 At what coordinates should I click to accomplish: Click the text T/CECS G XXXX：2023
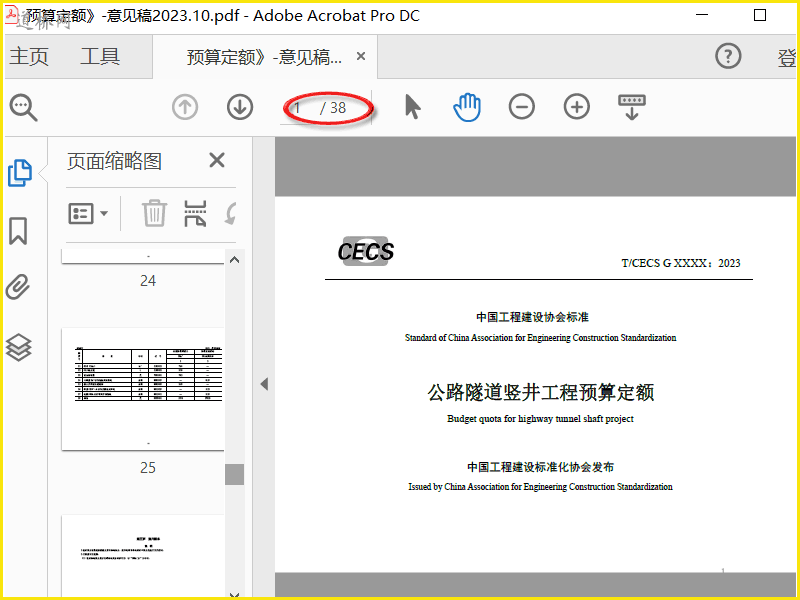681,263
